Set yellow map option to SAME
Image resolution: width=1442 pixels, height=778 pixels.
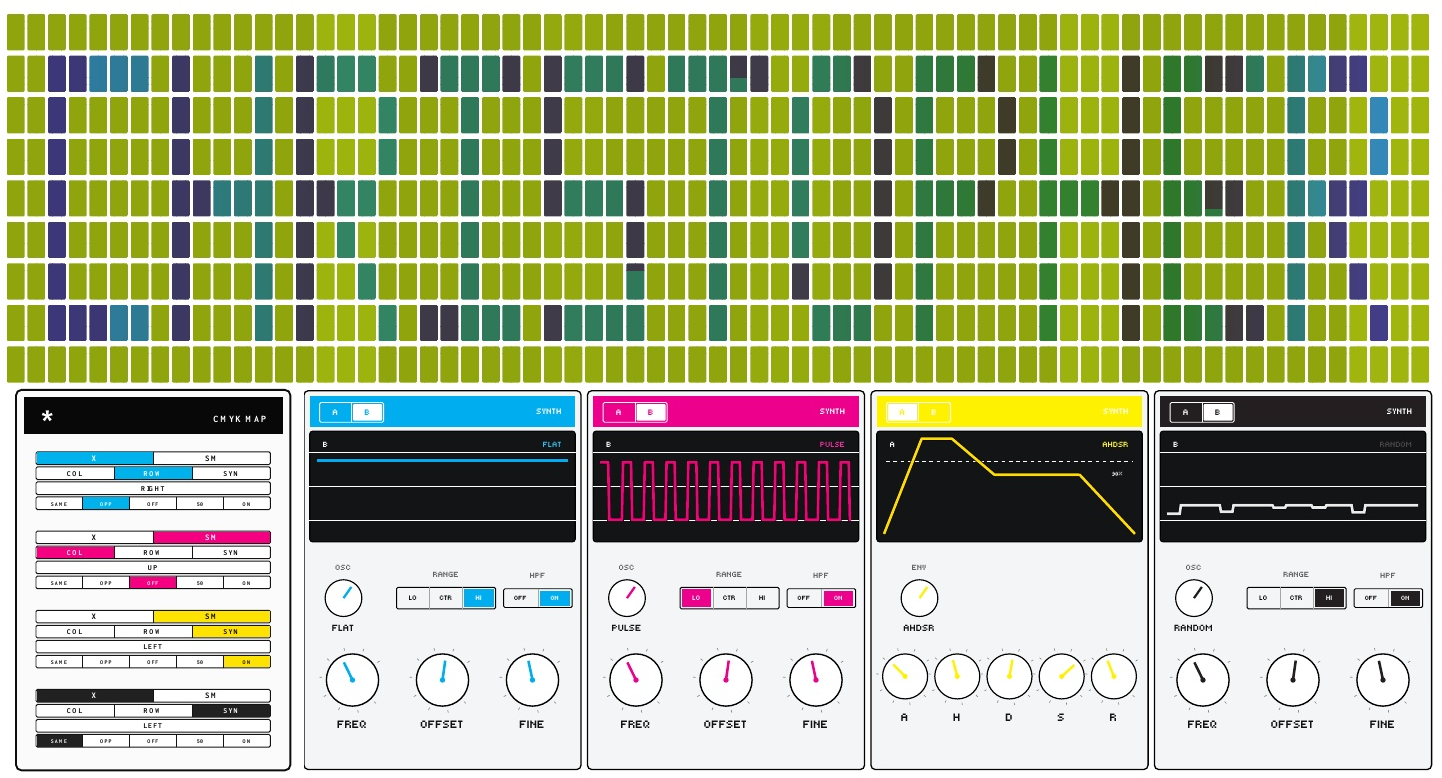pos(59,661)
